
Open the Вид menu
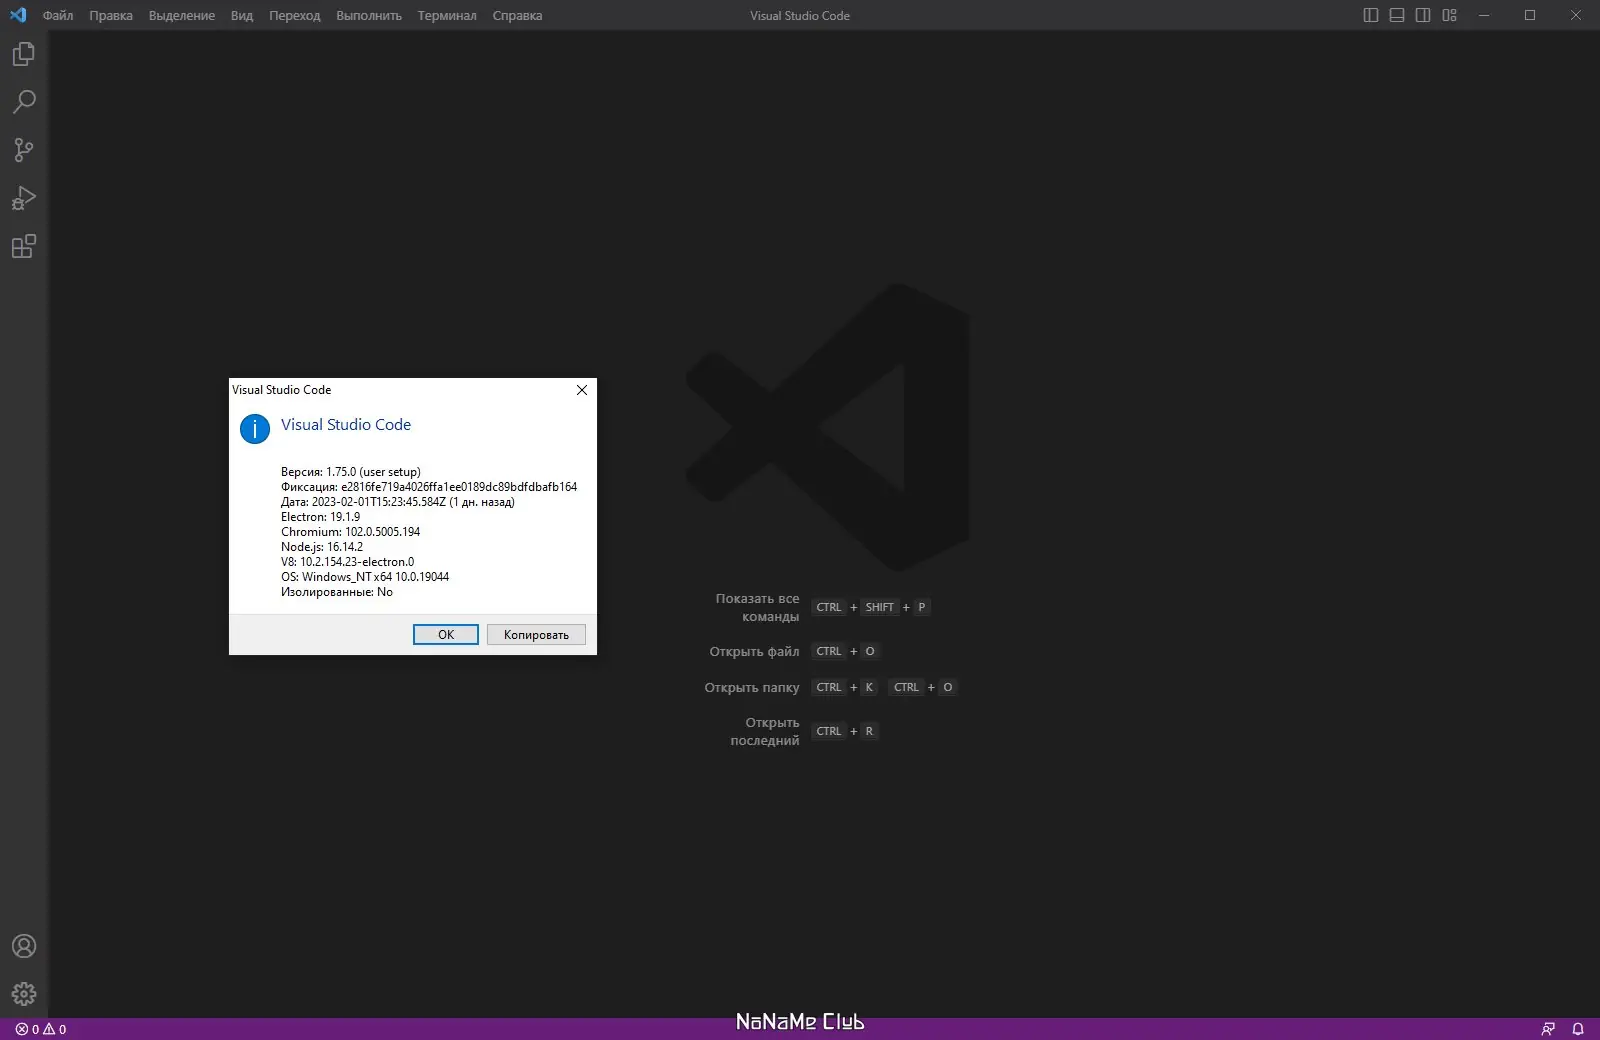(x=242, y=15)
